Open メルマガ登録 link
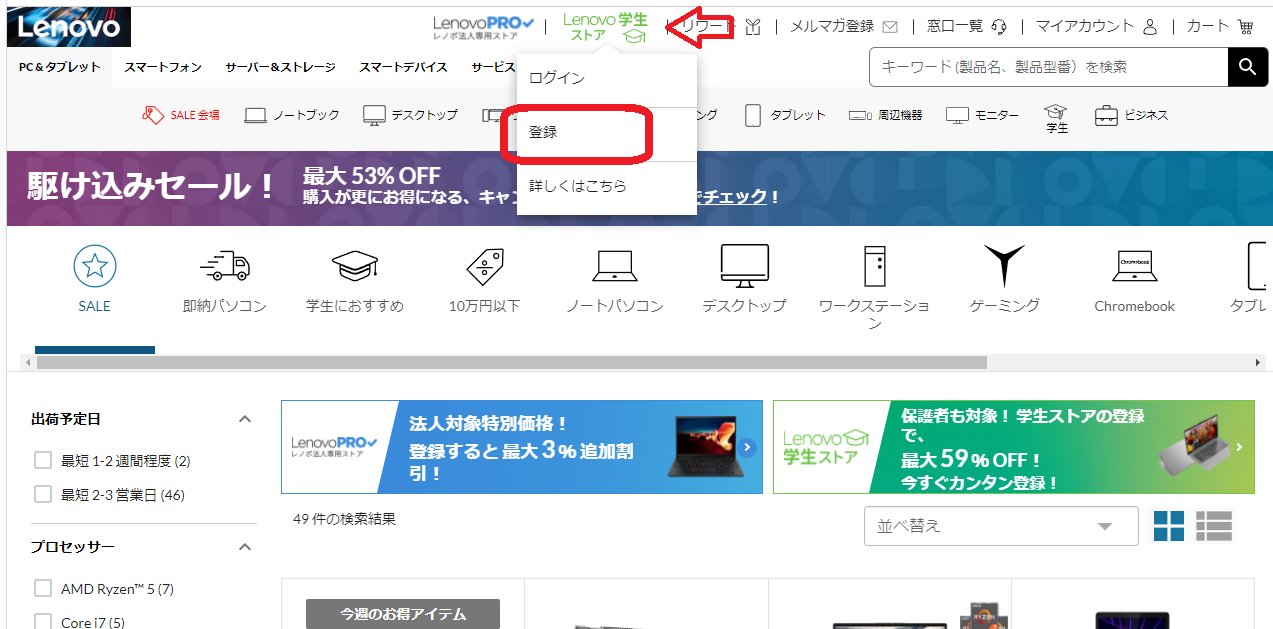 832,26
